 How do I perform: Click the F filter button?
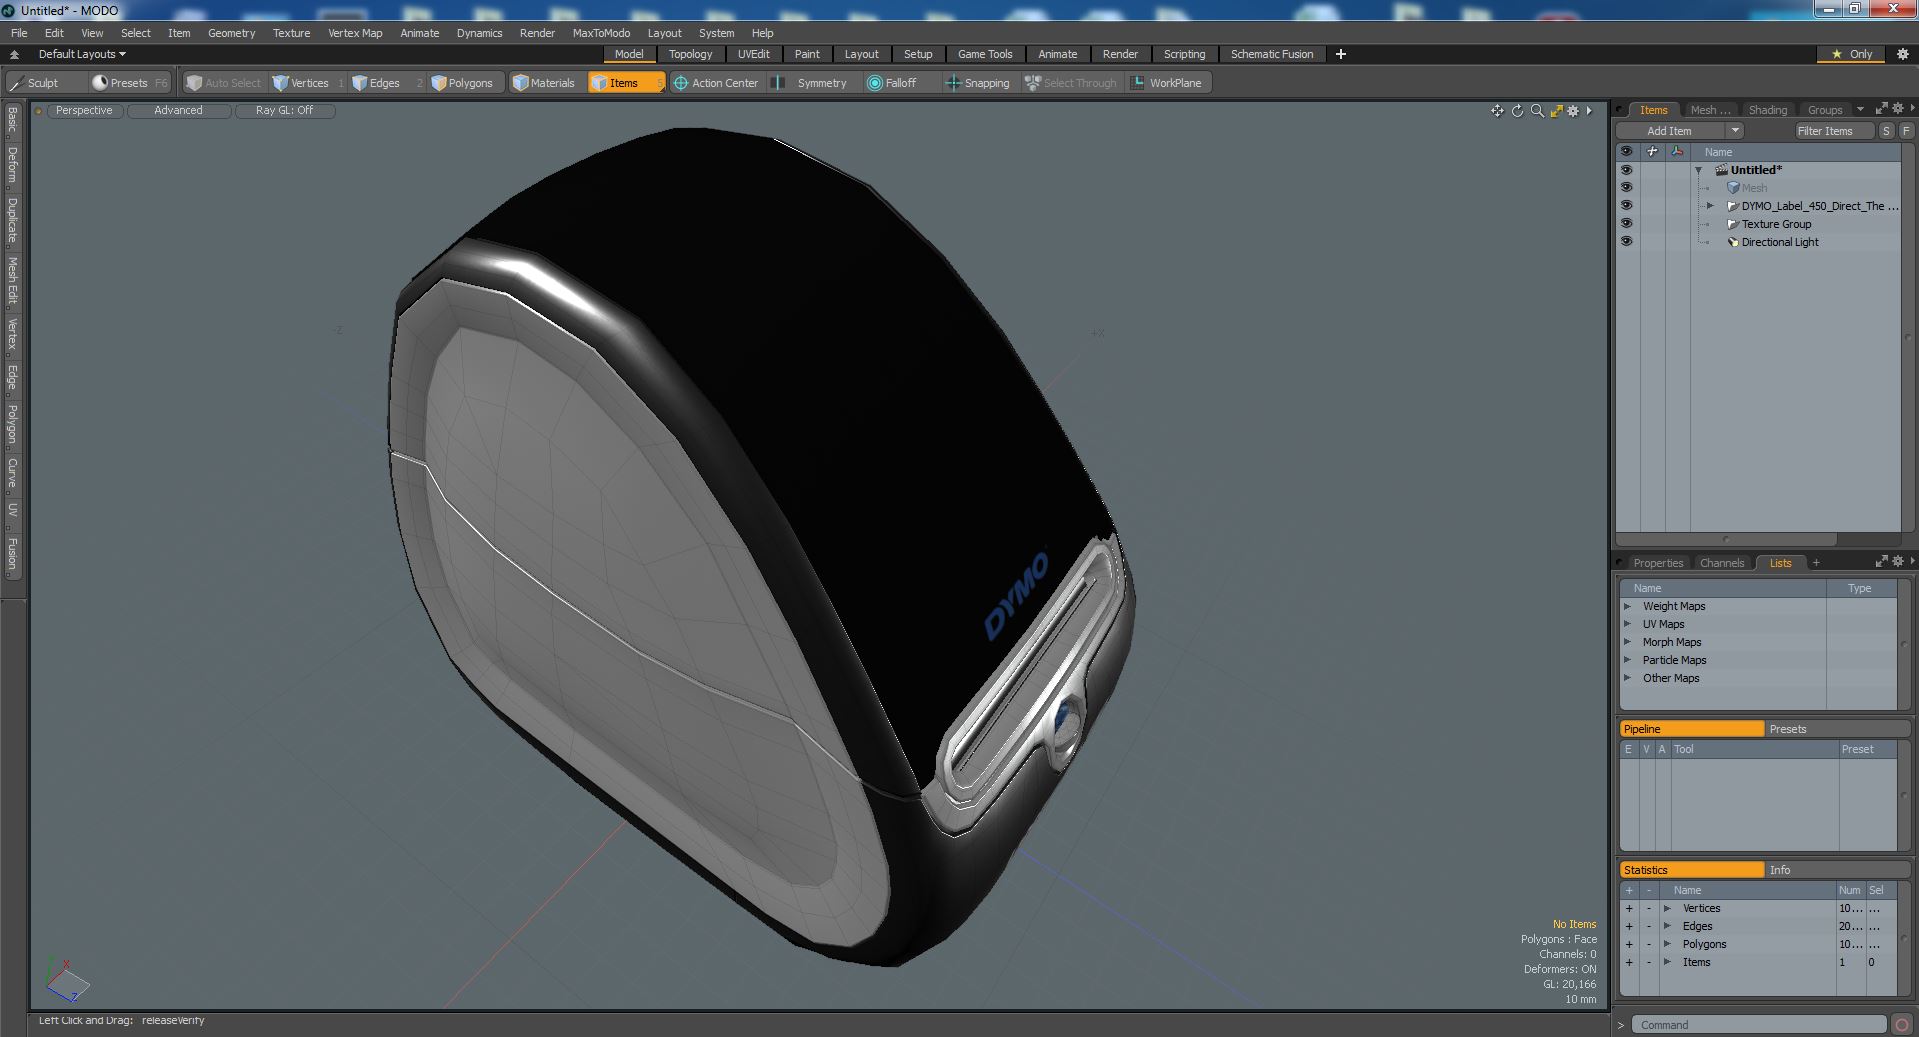point(1906,131)
